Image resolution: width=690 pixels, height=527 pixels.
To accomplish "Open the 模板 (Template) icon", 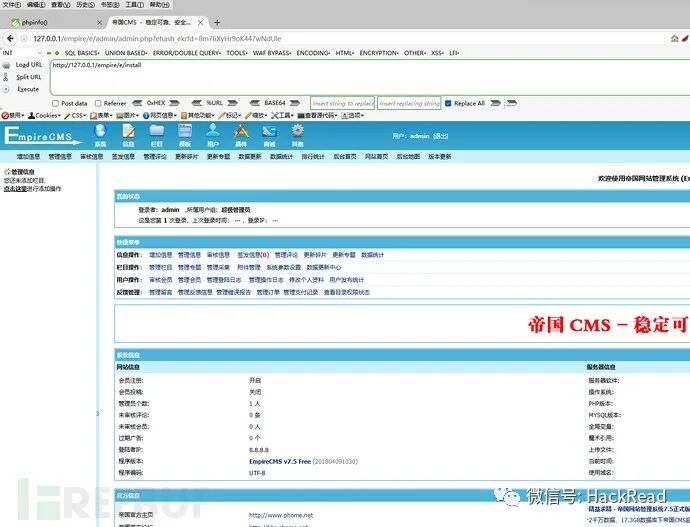I will coord(185,135).
